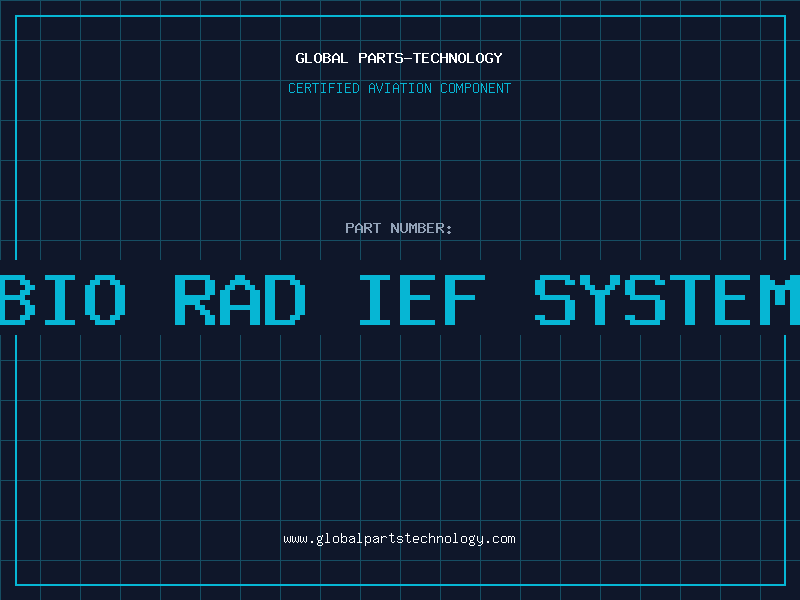The height and width of the screenshot is (600, 800).
Task: Click the PART NUMBER: label
Action: 399,228
